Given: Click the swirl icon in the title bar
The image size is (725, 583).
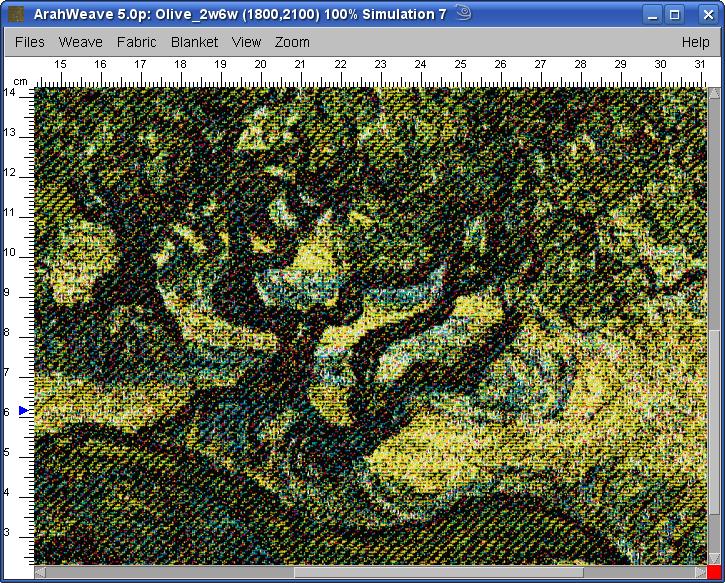Looking at the screenshot, I should click(463, 13).
